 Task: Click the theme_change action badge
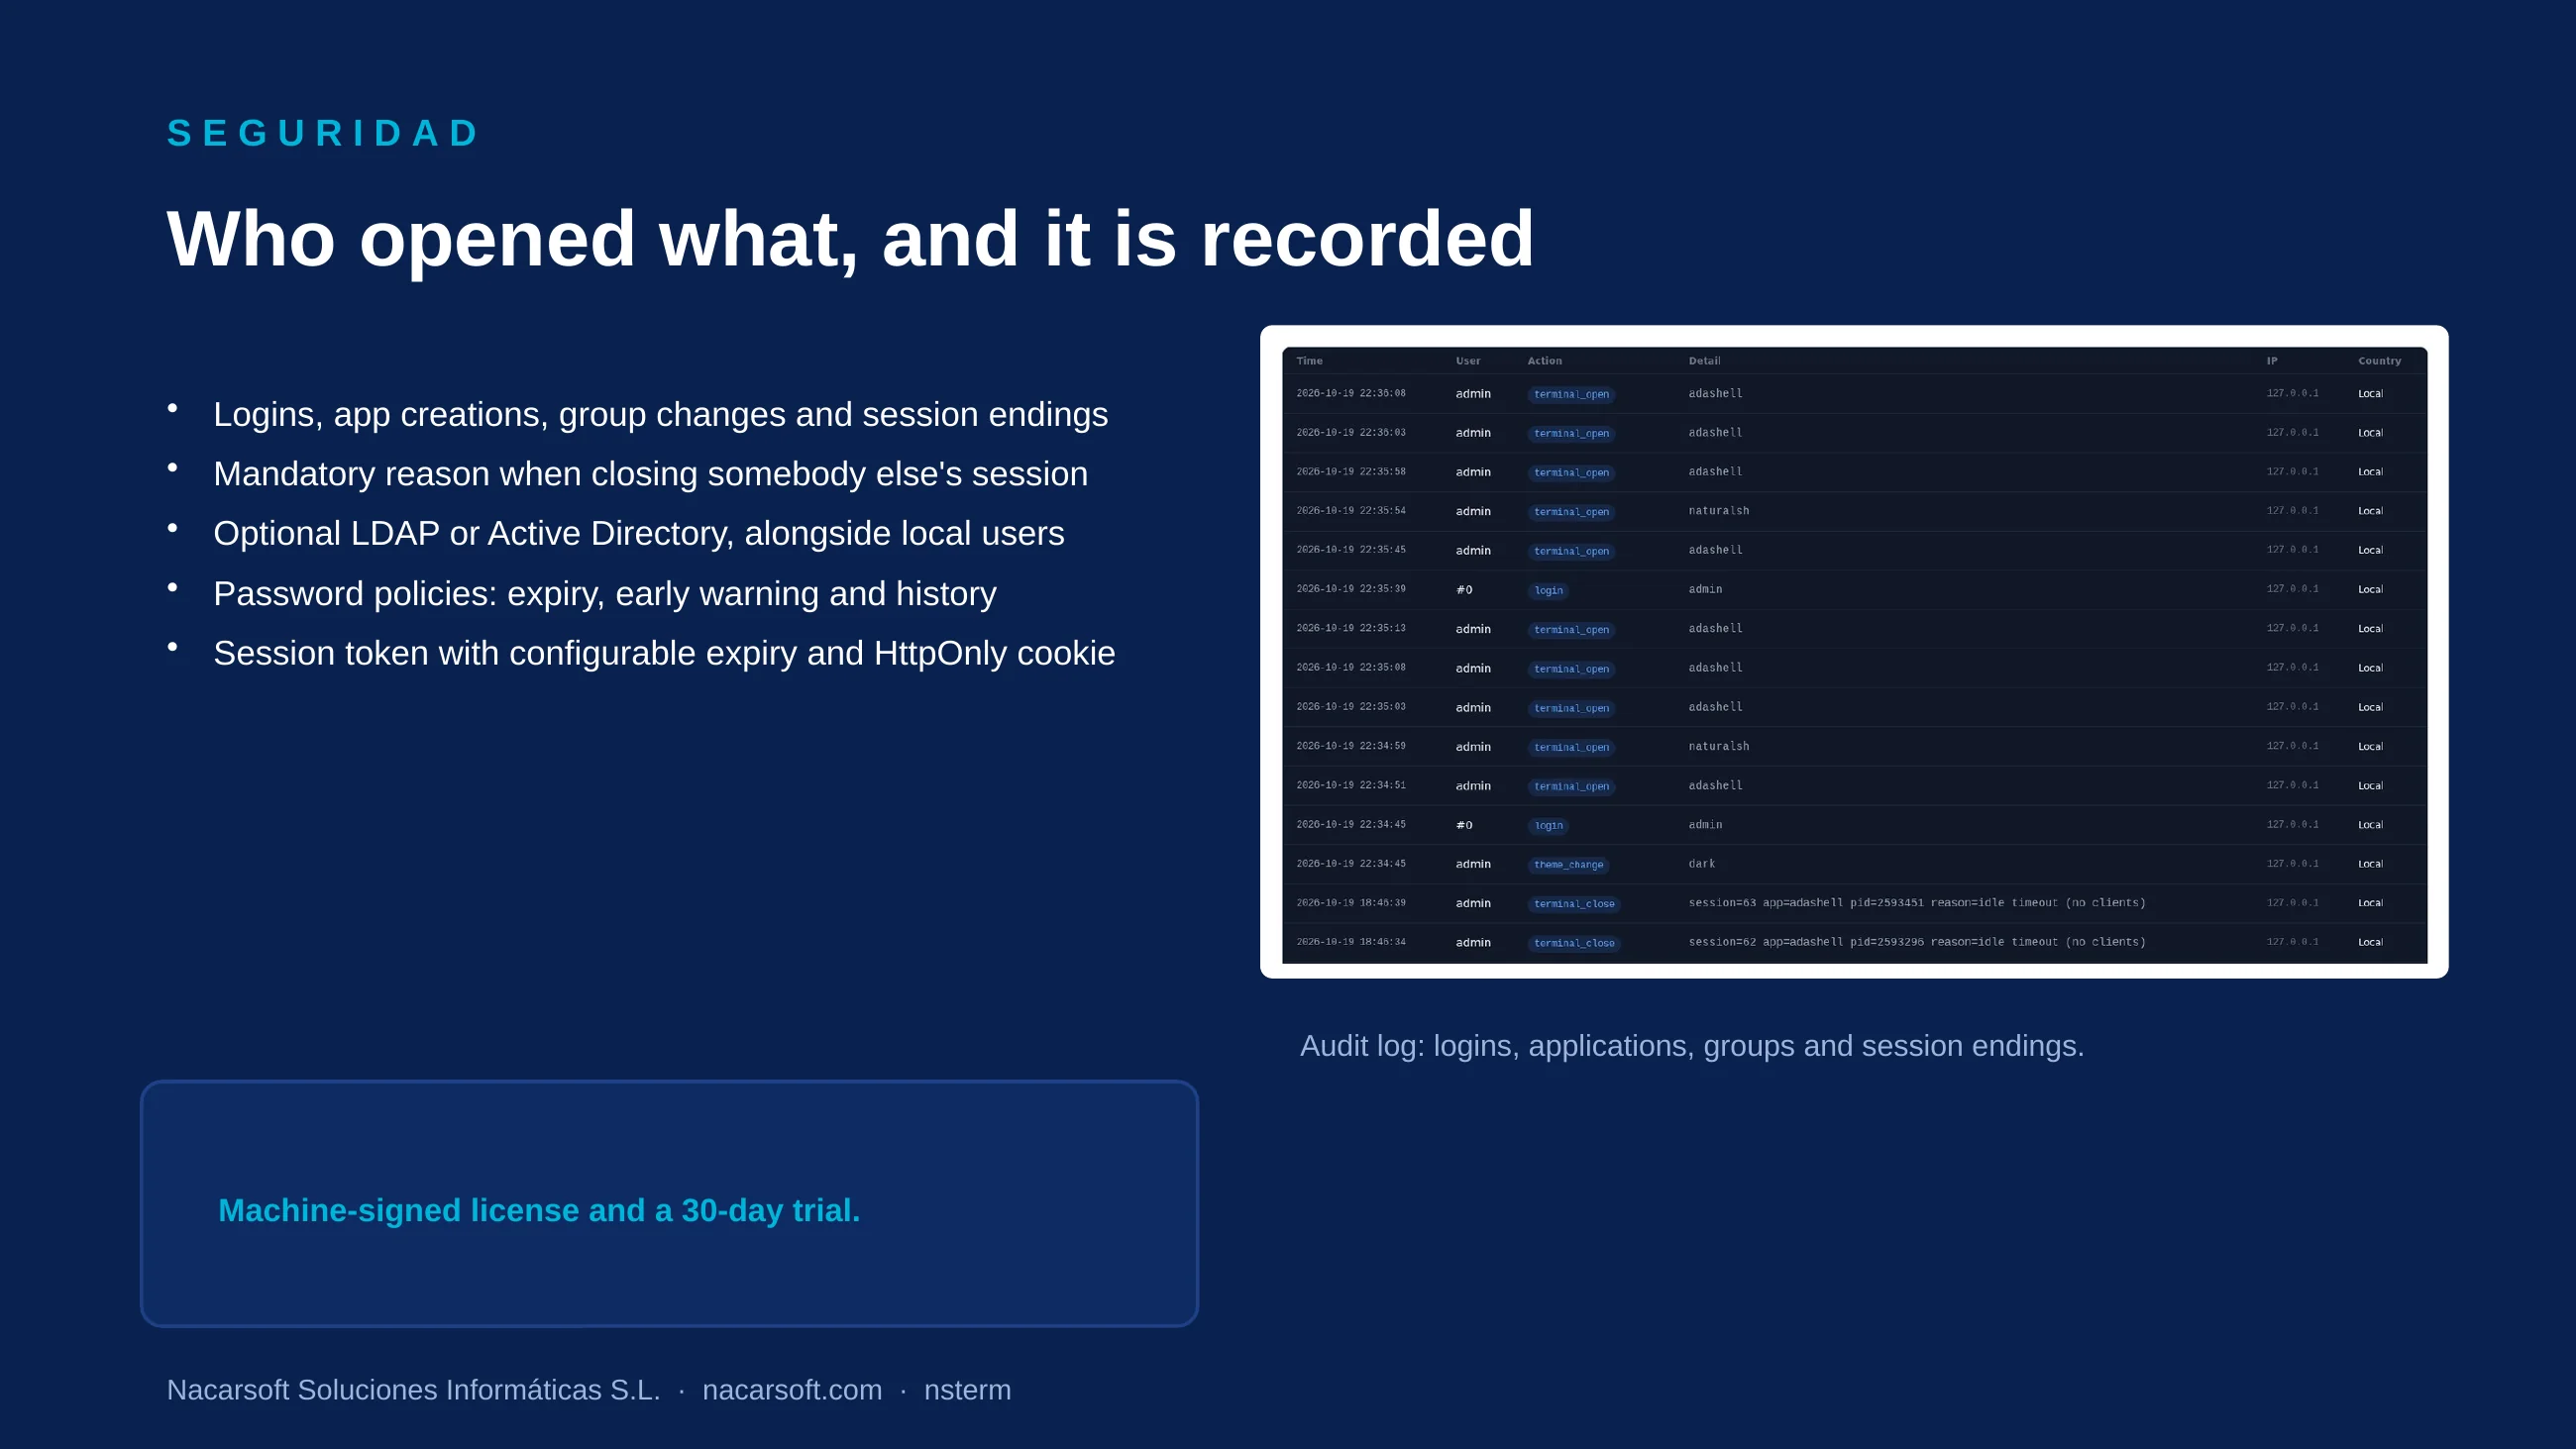coord(1568,865)
